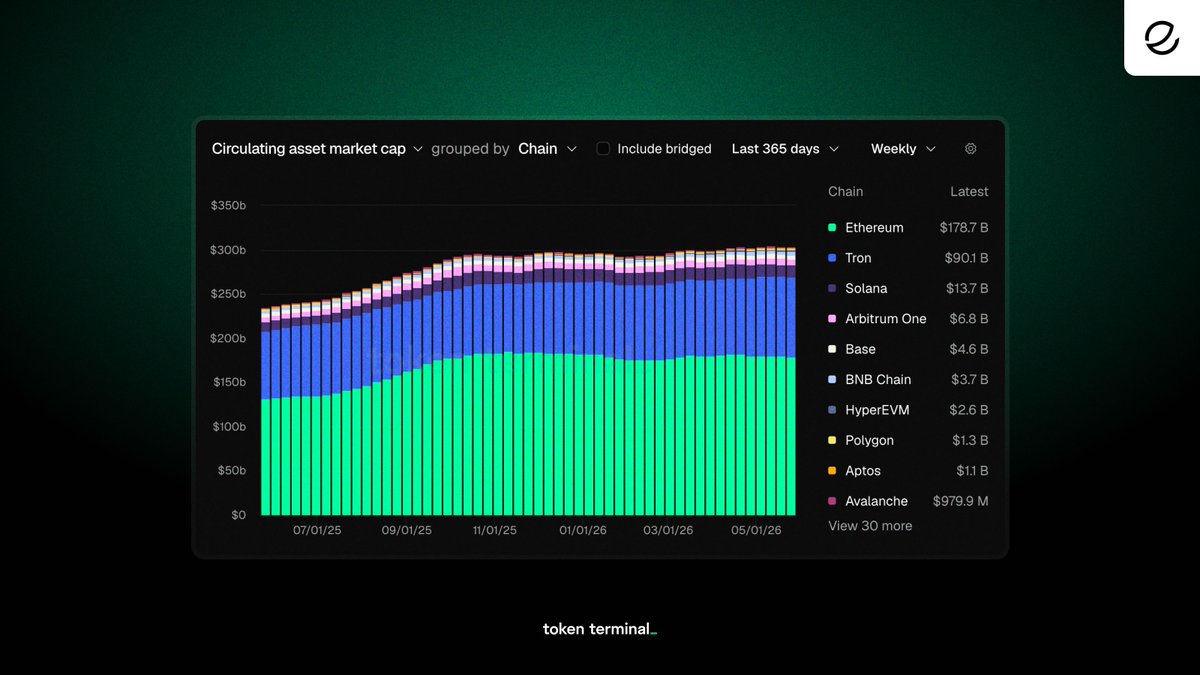The height and width of the screenshot is (675, 1200).
Task: Enable the Include bridged checkbox
Action: click(x=603, y=148)
